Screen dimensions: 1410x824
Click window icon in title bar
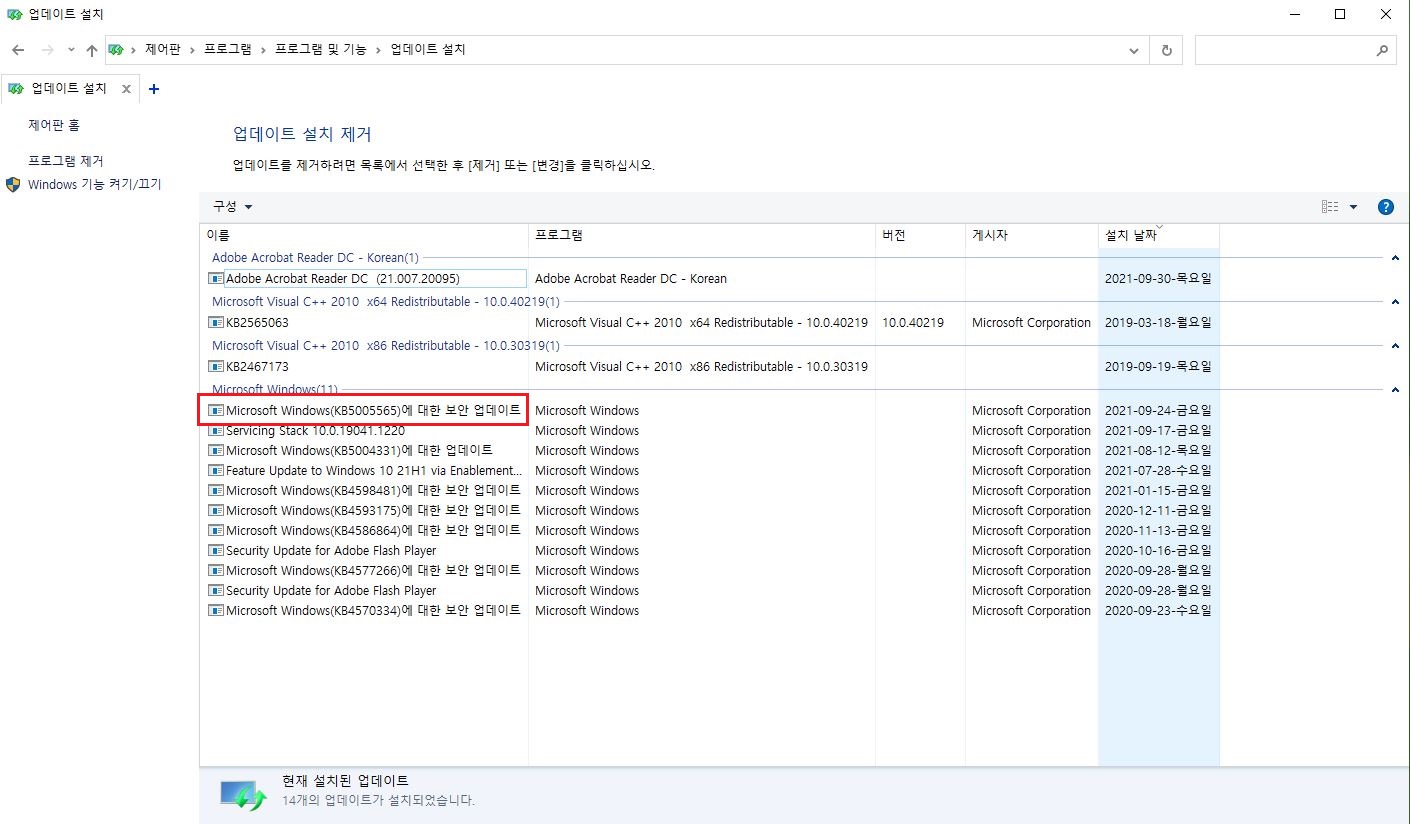point(13,14)
